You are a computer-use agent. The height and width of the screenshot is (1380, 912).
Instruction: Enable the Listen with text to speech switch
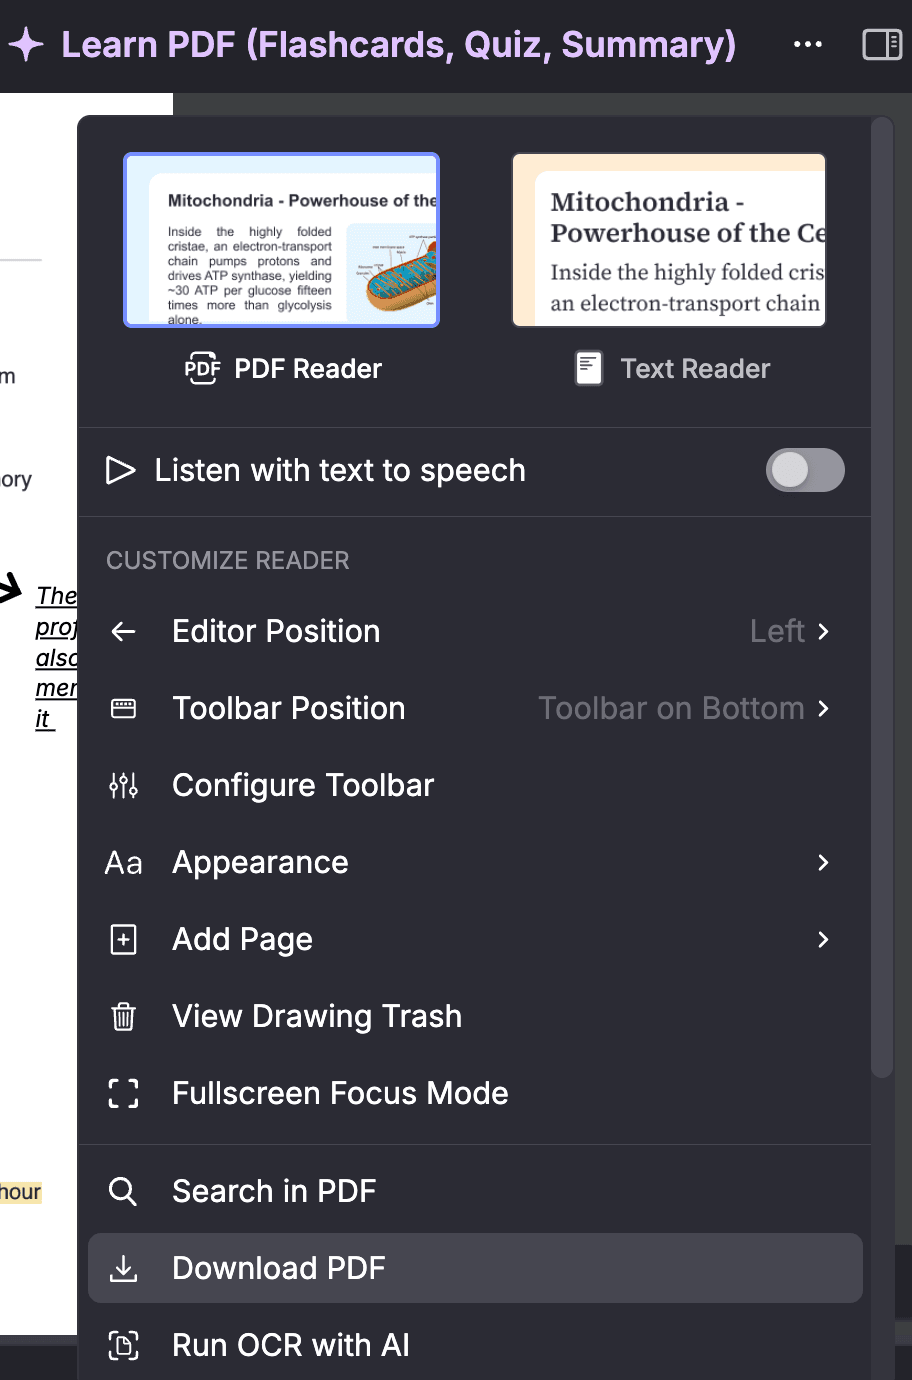pyautogui.click(x=805, y=470)
